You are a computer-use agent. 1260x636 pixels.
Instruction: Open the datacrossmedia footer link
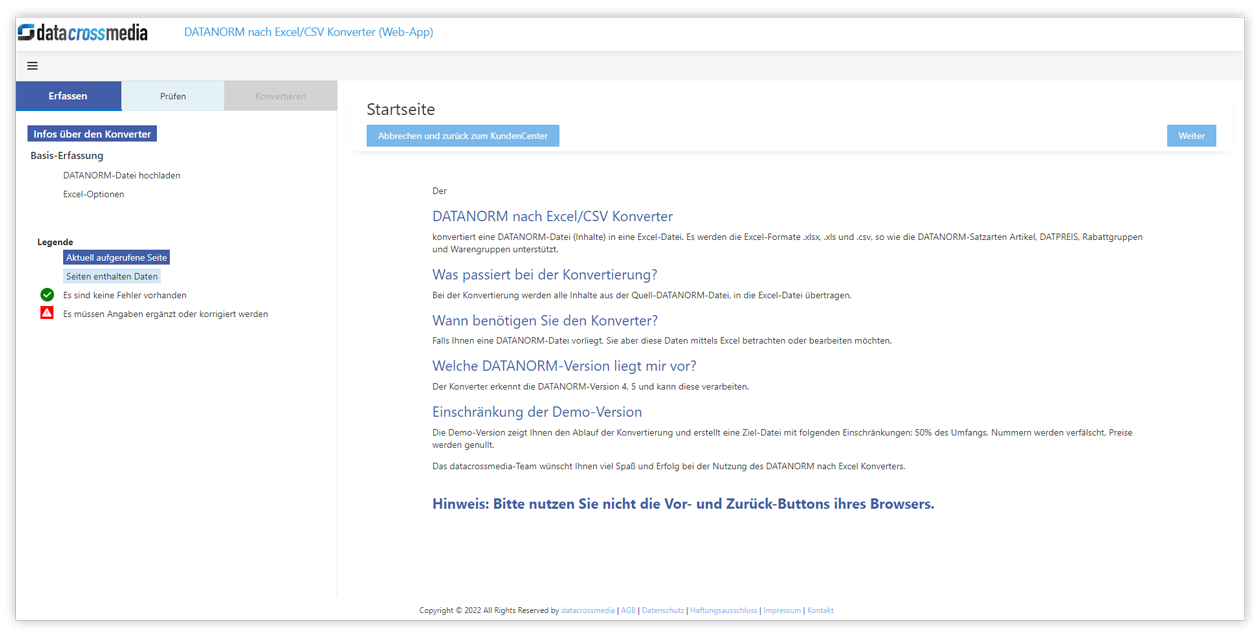(588, 610)
